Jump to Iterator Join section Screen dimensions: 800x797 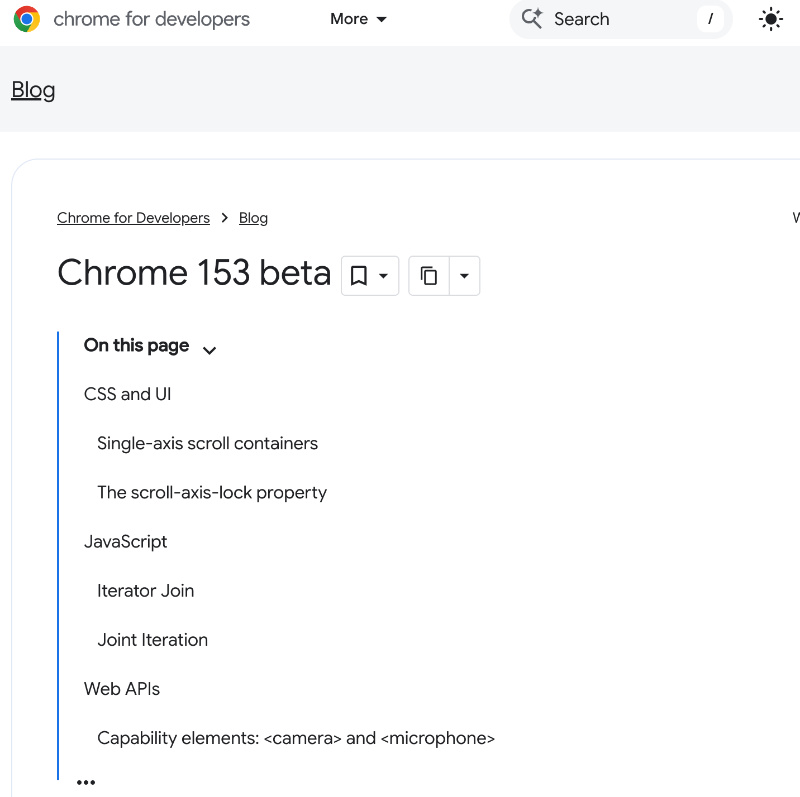145,590
